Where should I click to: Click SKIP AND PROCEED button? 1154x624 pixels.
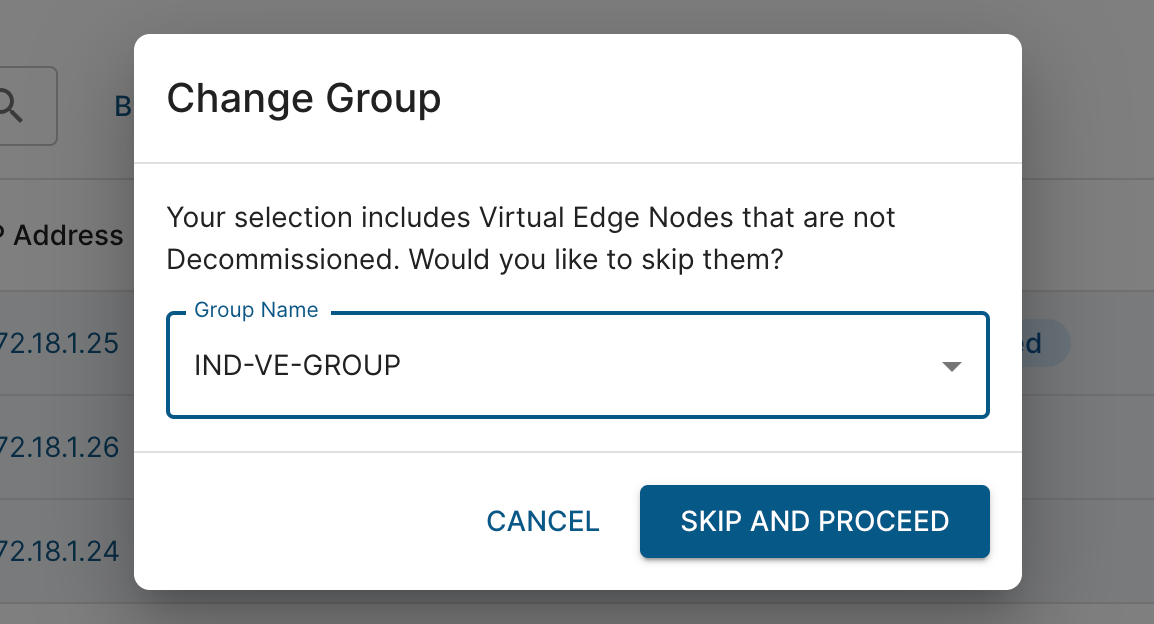click(x=815, y=521)
